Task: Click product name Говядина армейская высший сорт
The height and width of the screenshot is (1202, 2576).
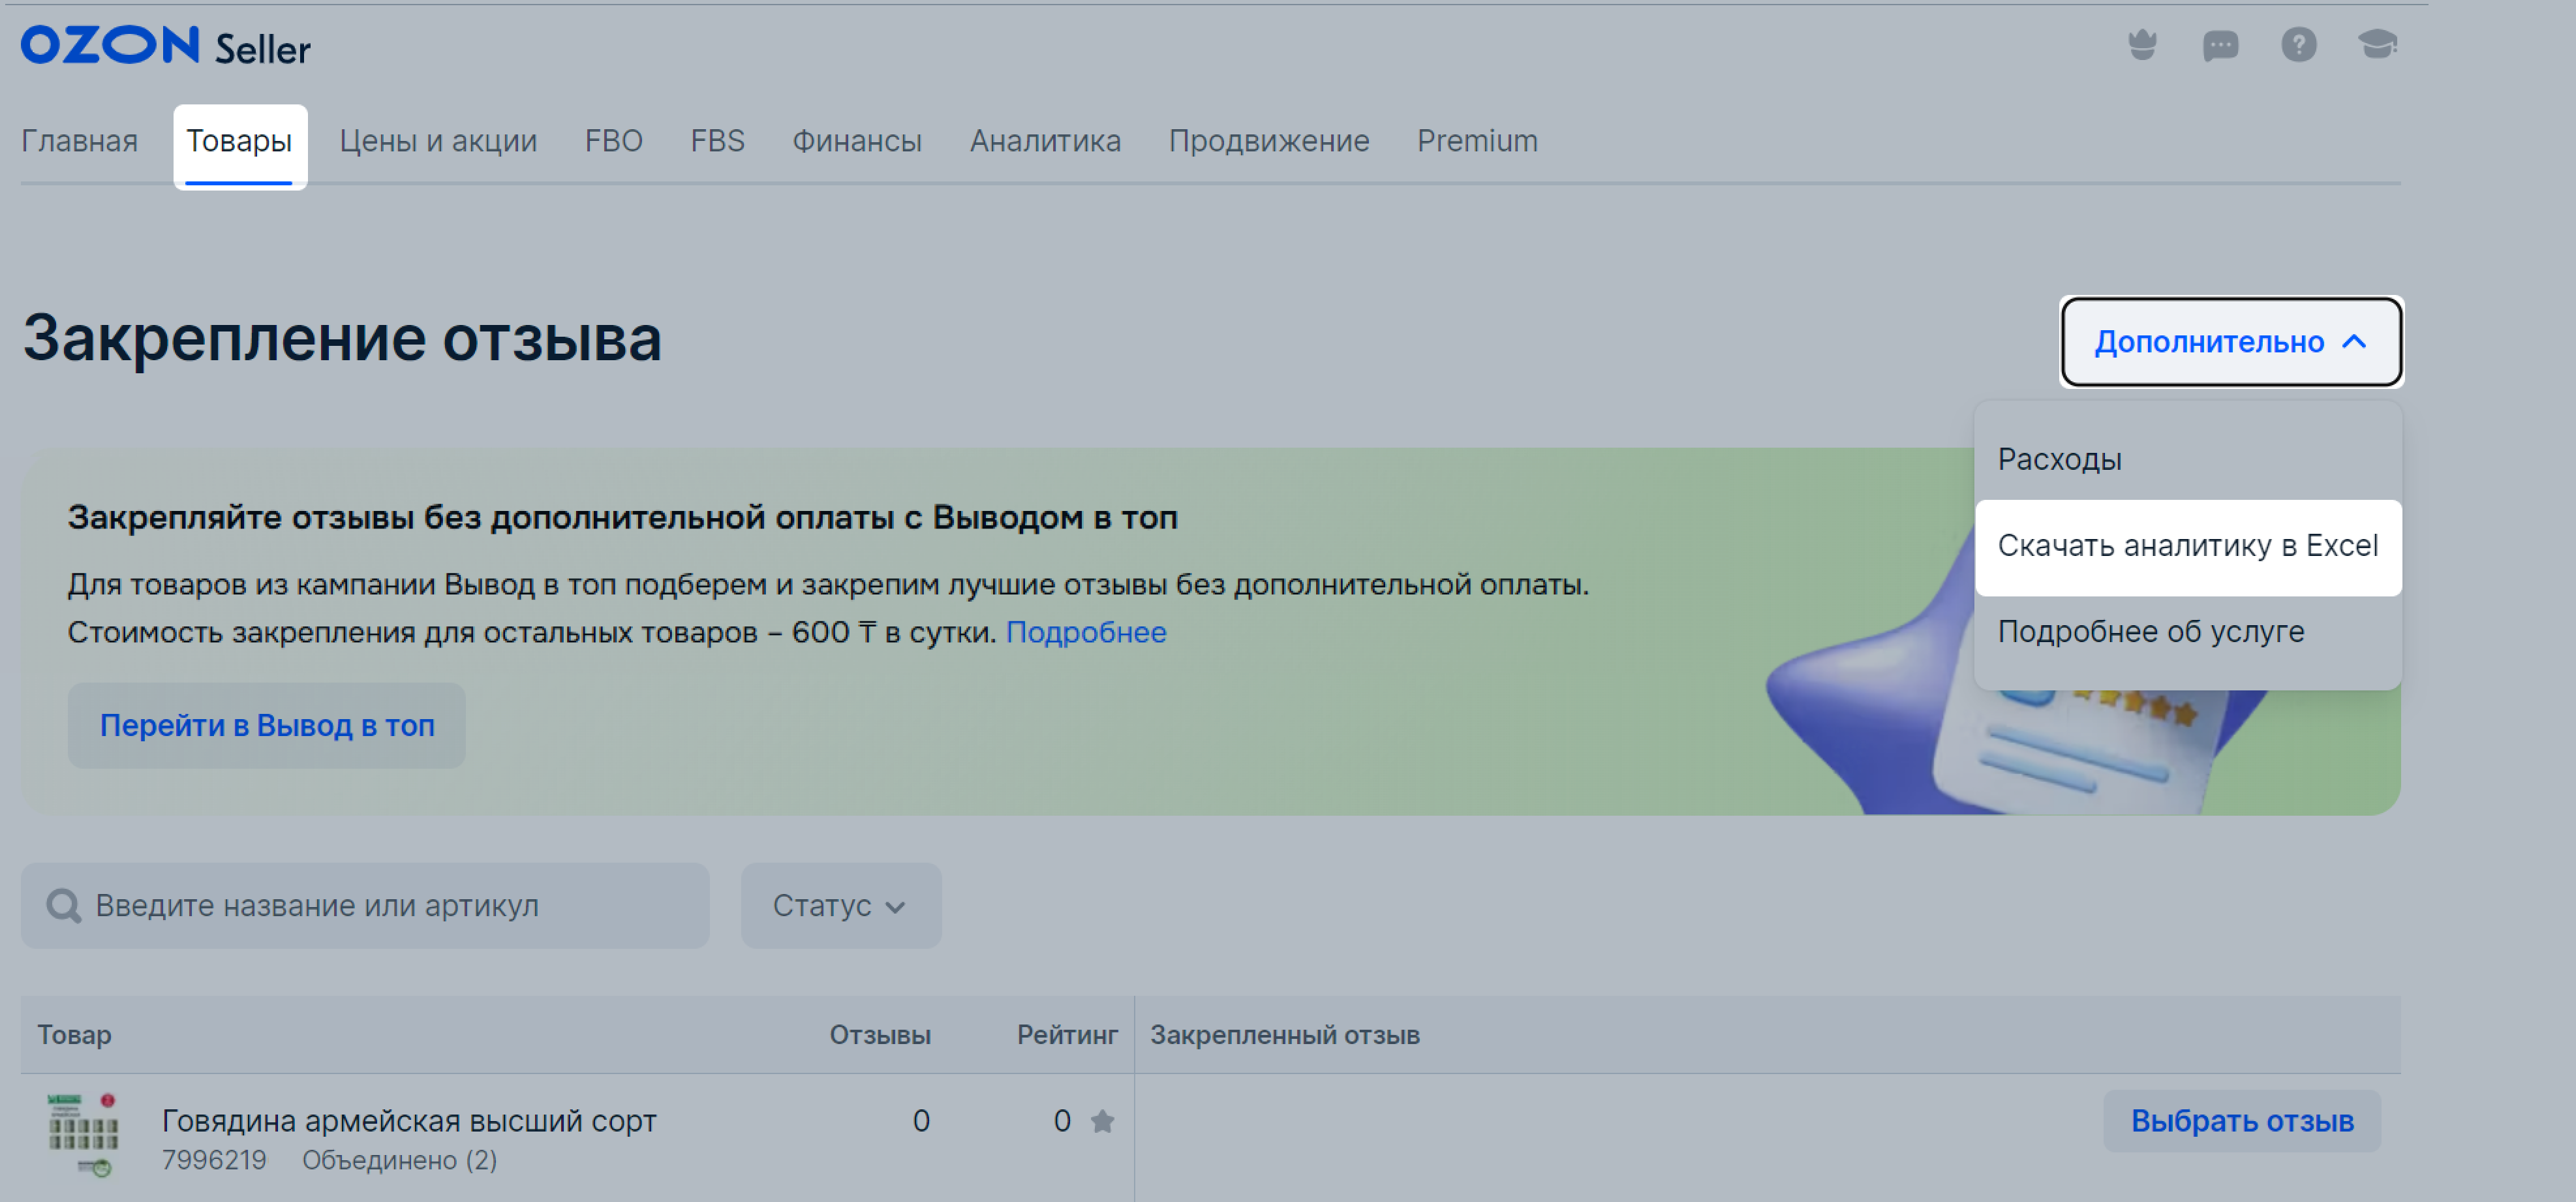Action: tap(409, 1121)
